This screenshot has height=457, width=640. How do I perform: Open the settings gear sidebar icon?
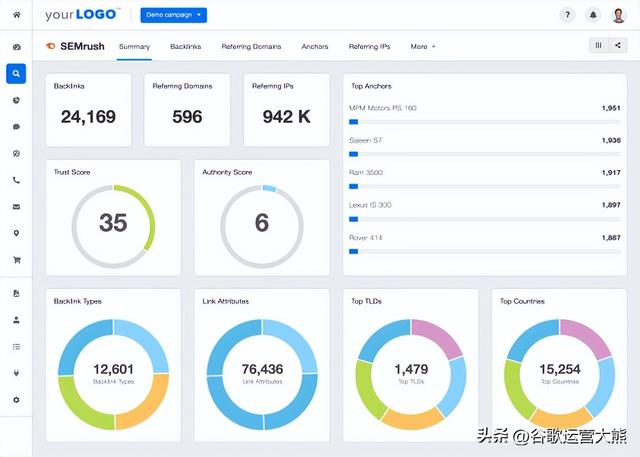16,400
